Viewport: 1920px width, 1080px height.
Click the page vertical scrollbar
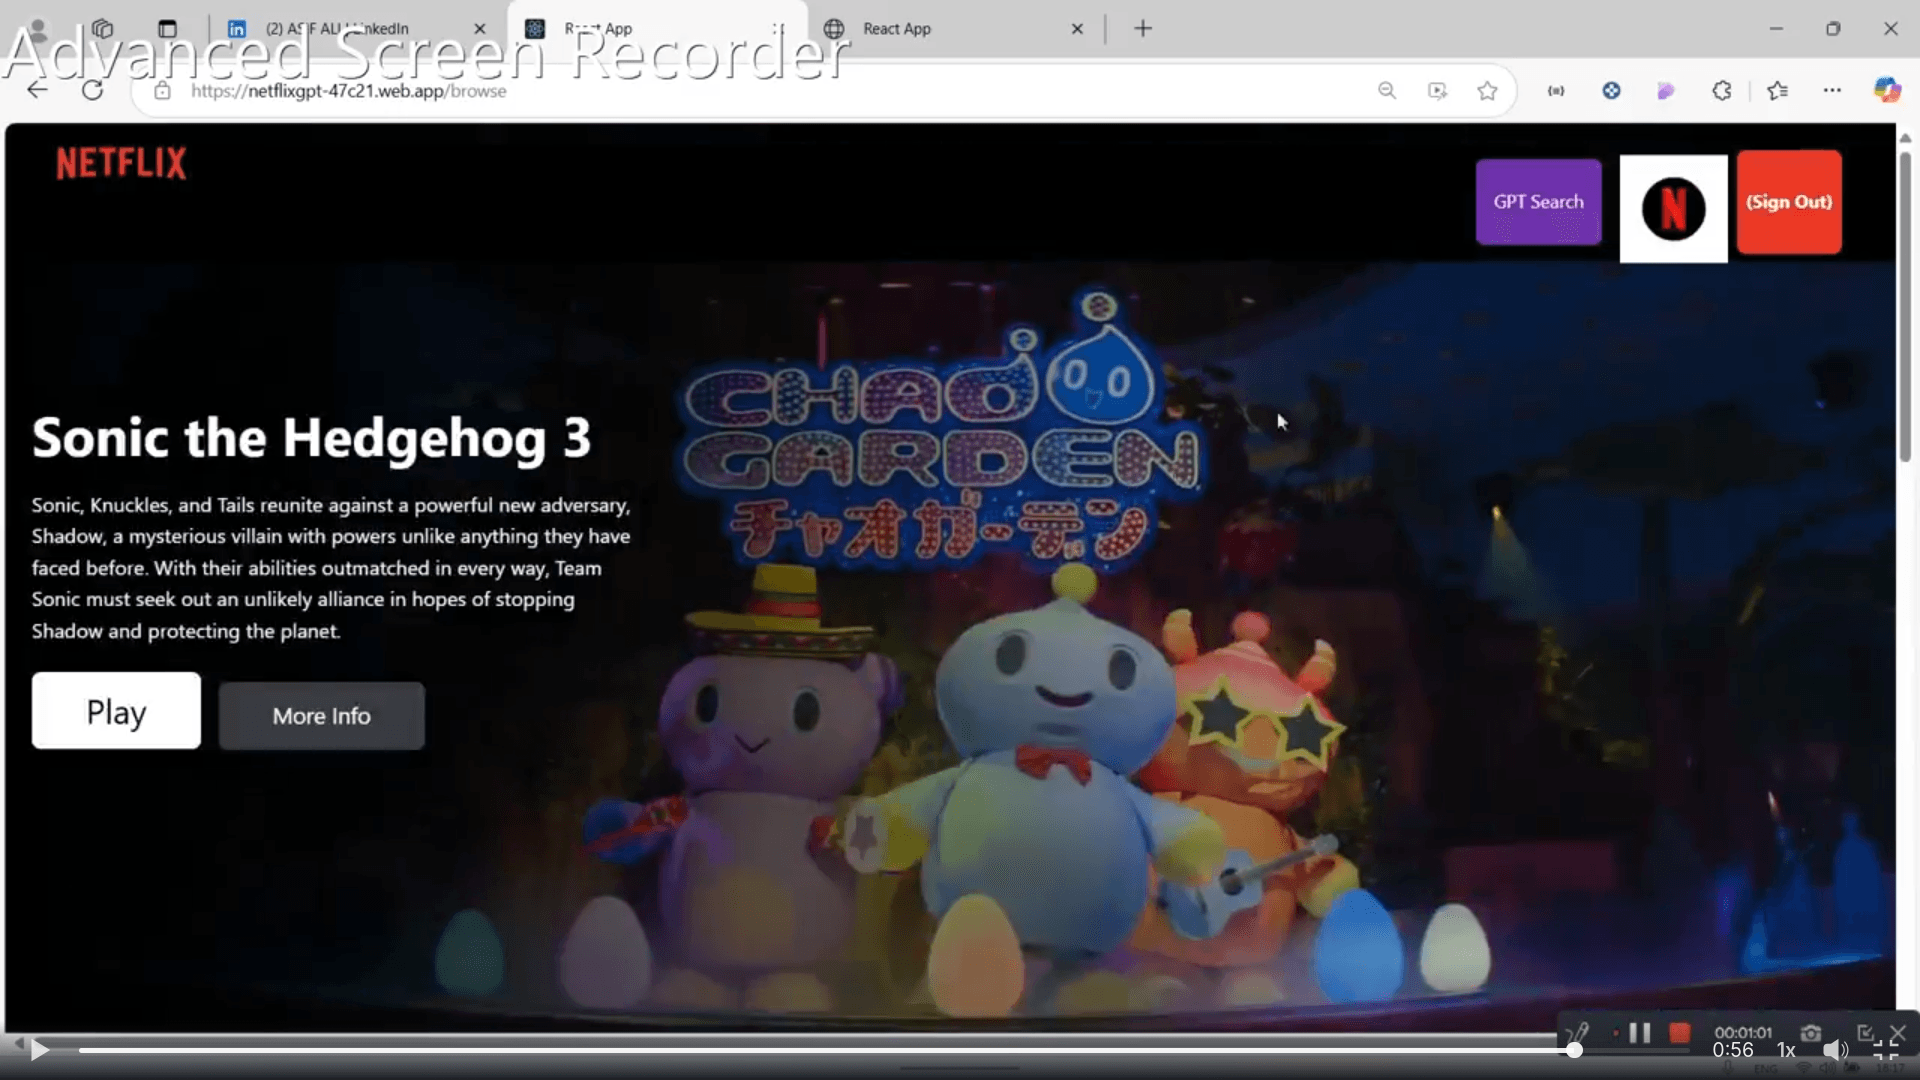tap(1905, 305)
